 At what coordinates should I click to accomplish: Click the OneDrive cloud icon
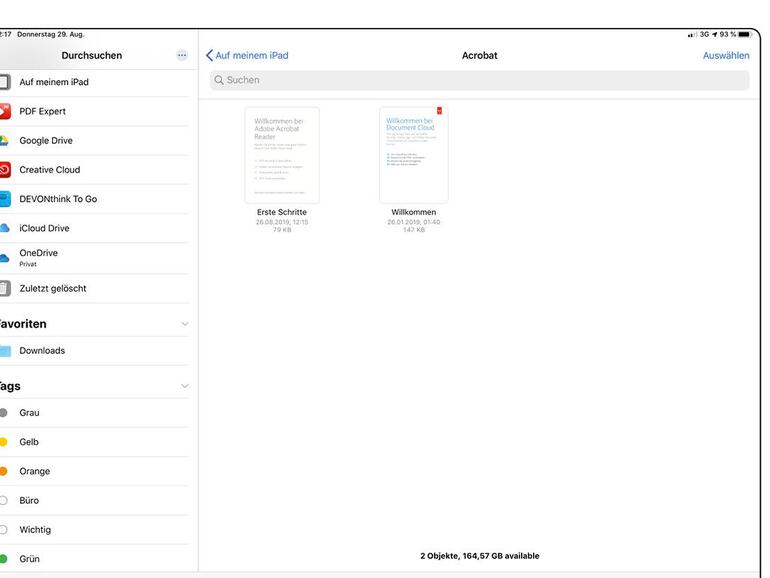pos(4,258)
